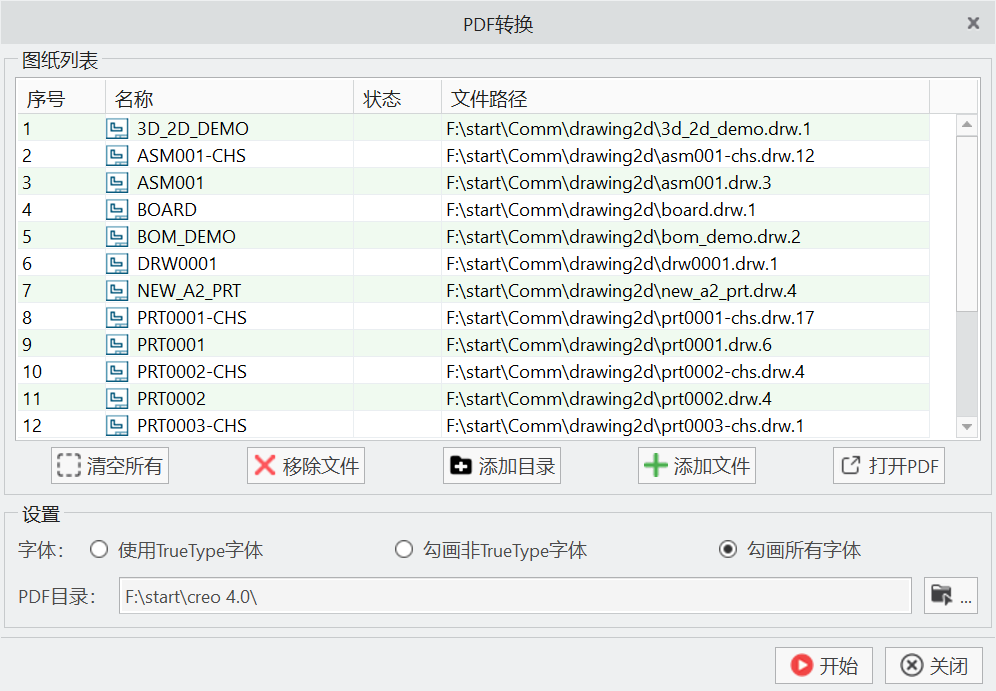Click the drawing icon next to BOARD
The image size is (996, 691).
117,210
